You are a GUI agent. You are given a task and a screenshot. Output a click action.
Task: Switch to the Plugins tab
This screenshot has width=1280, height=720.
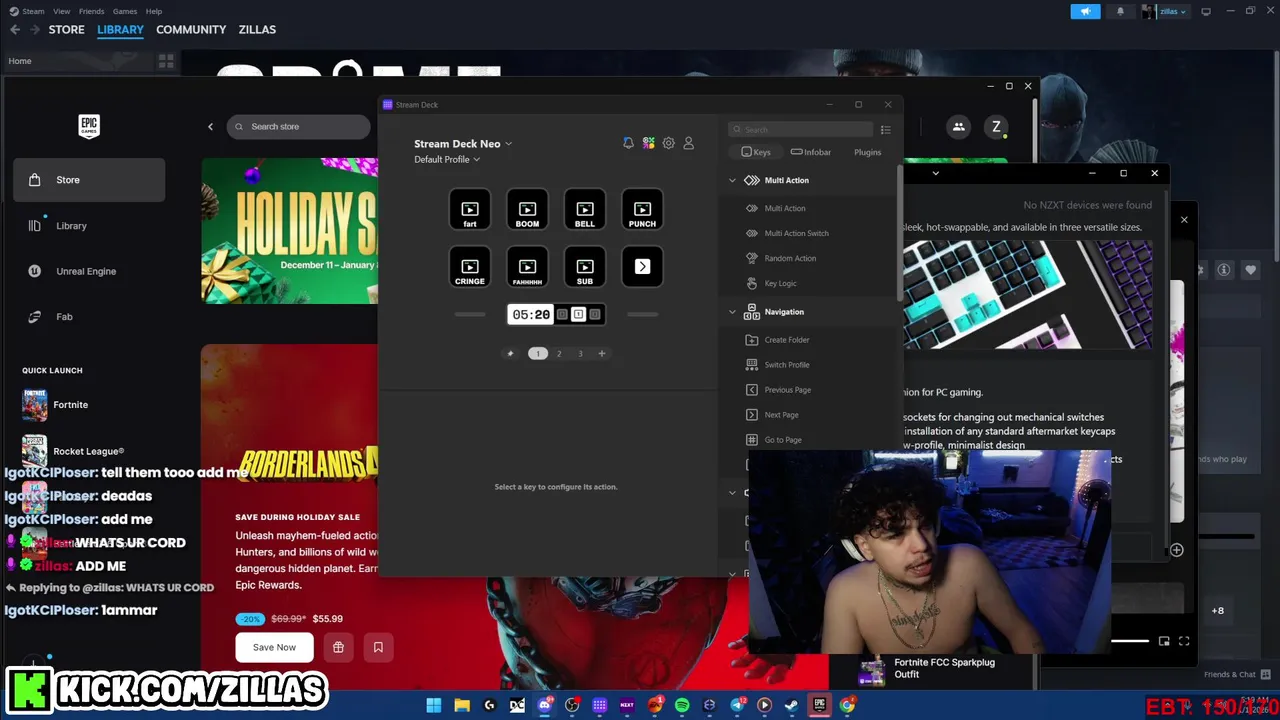click(x=867, y=152)
